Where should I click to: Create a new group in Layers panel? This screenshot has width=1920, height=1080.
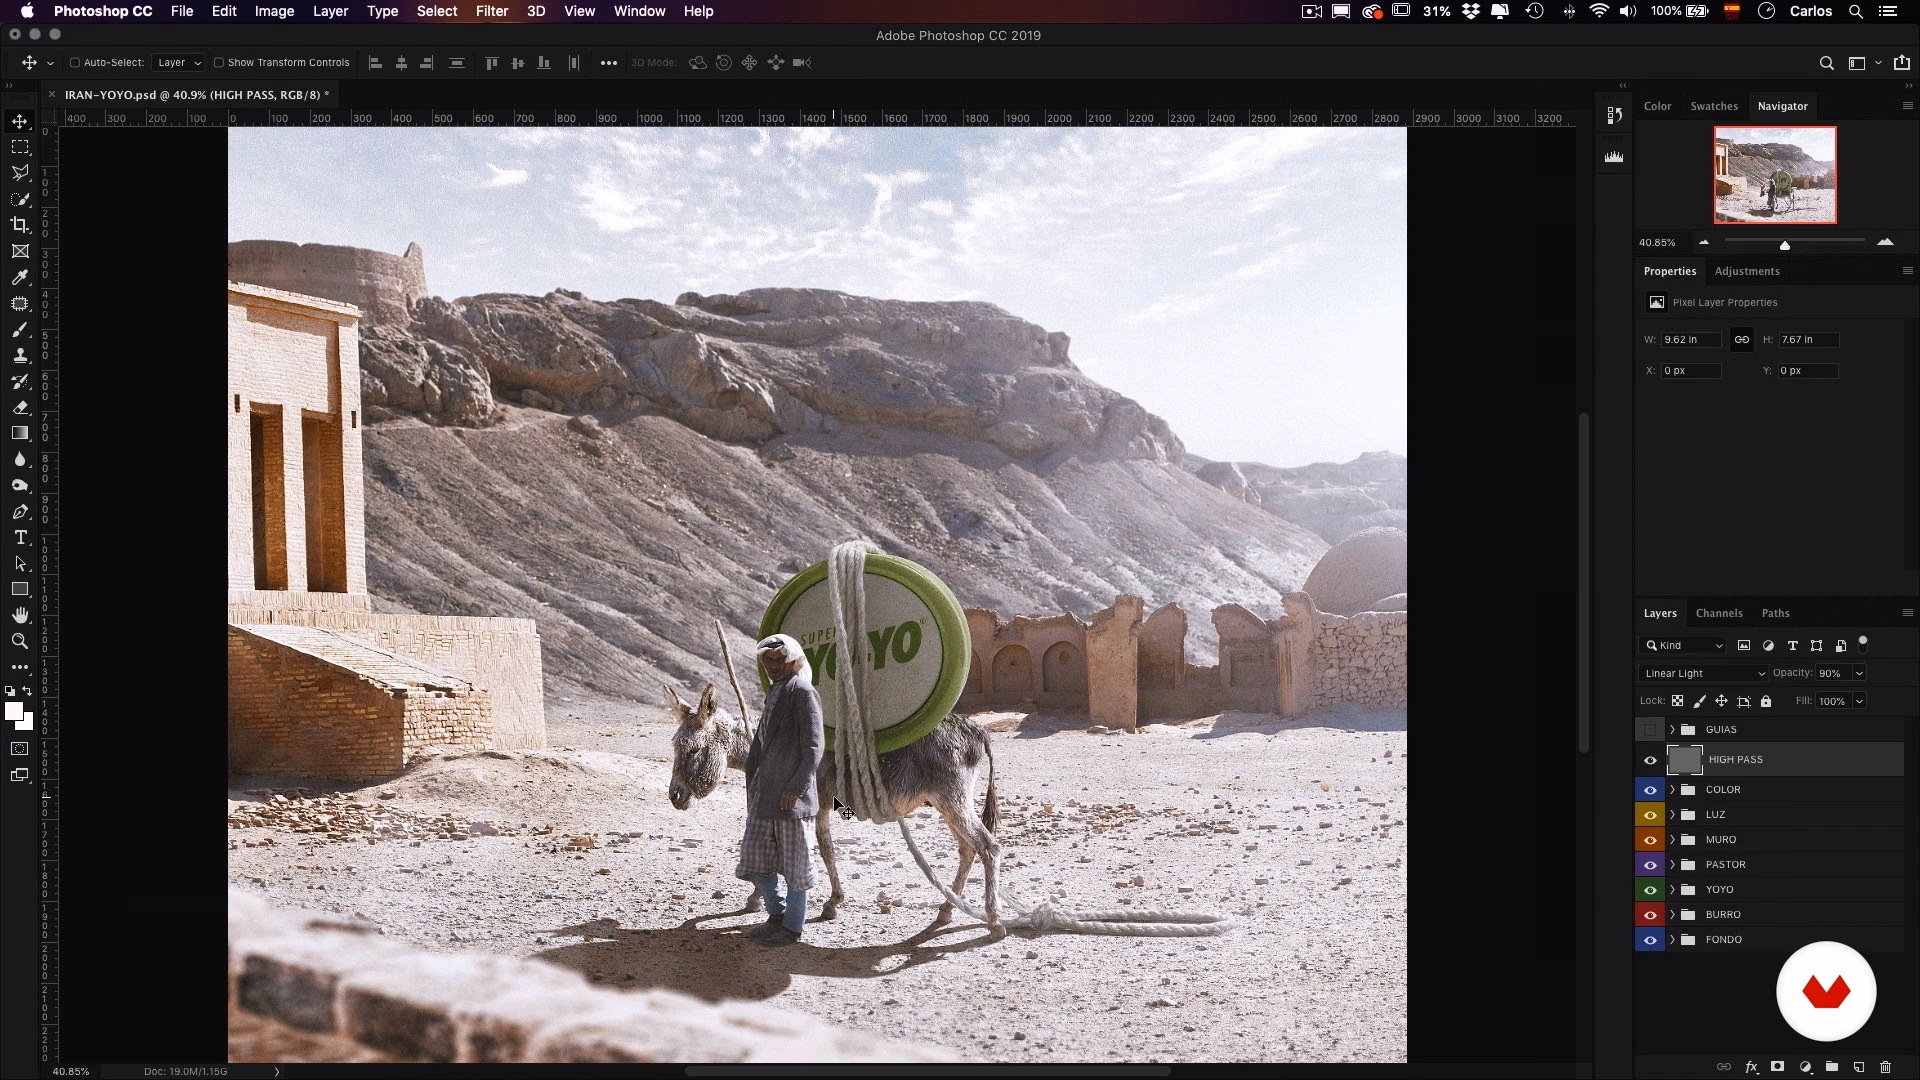coord(1832,1067)
